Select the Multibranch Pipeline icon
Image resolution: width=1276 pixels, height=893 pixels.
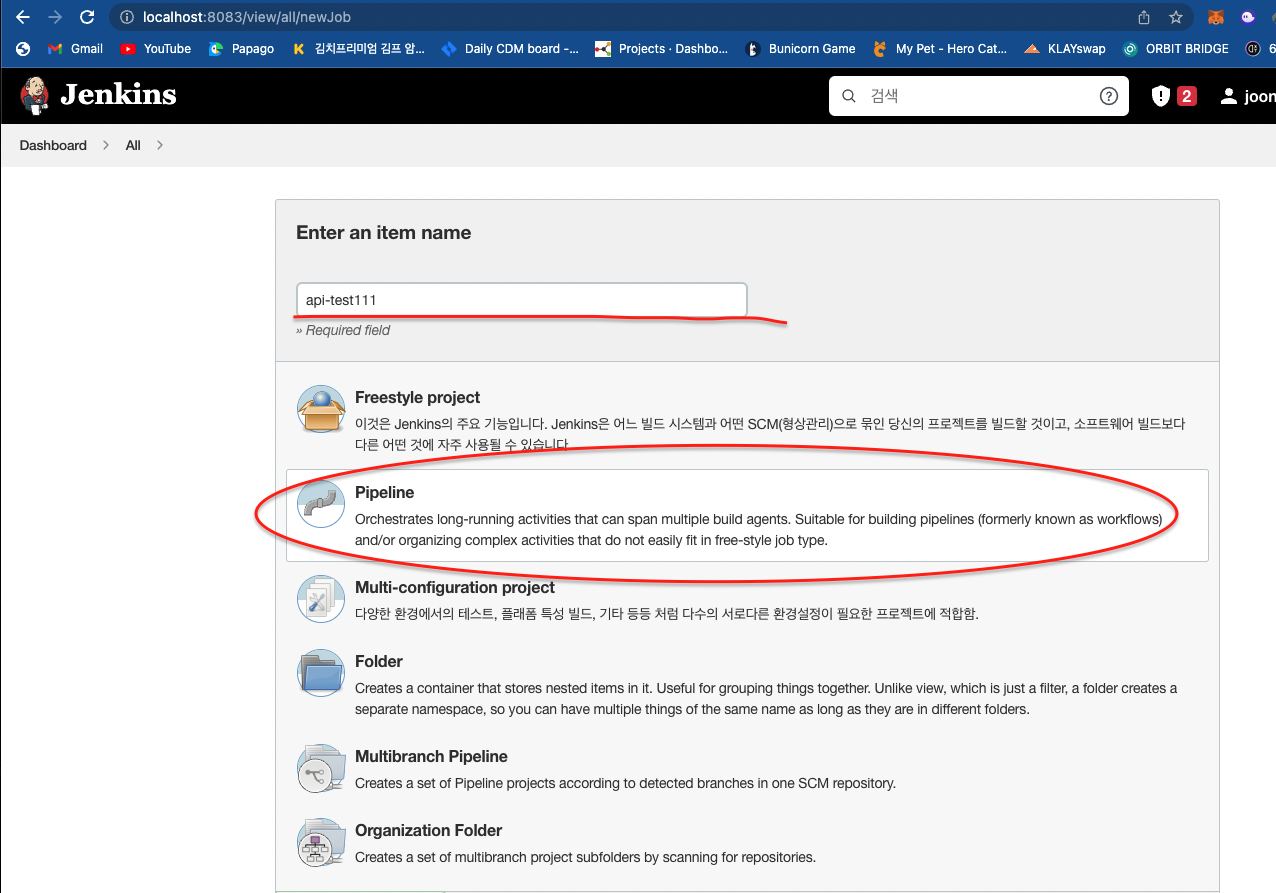coord(321,768)
